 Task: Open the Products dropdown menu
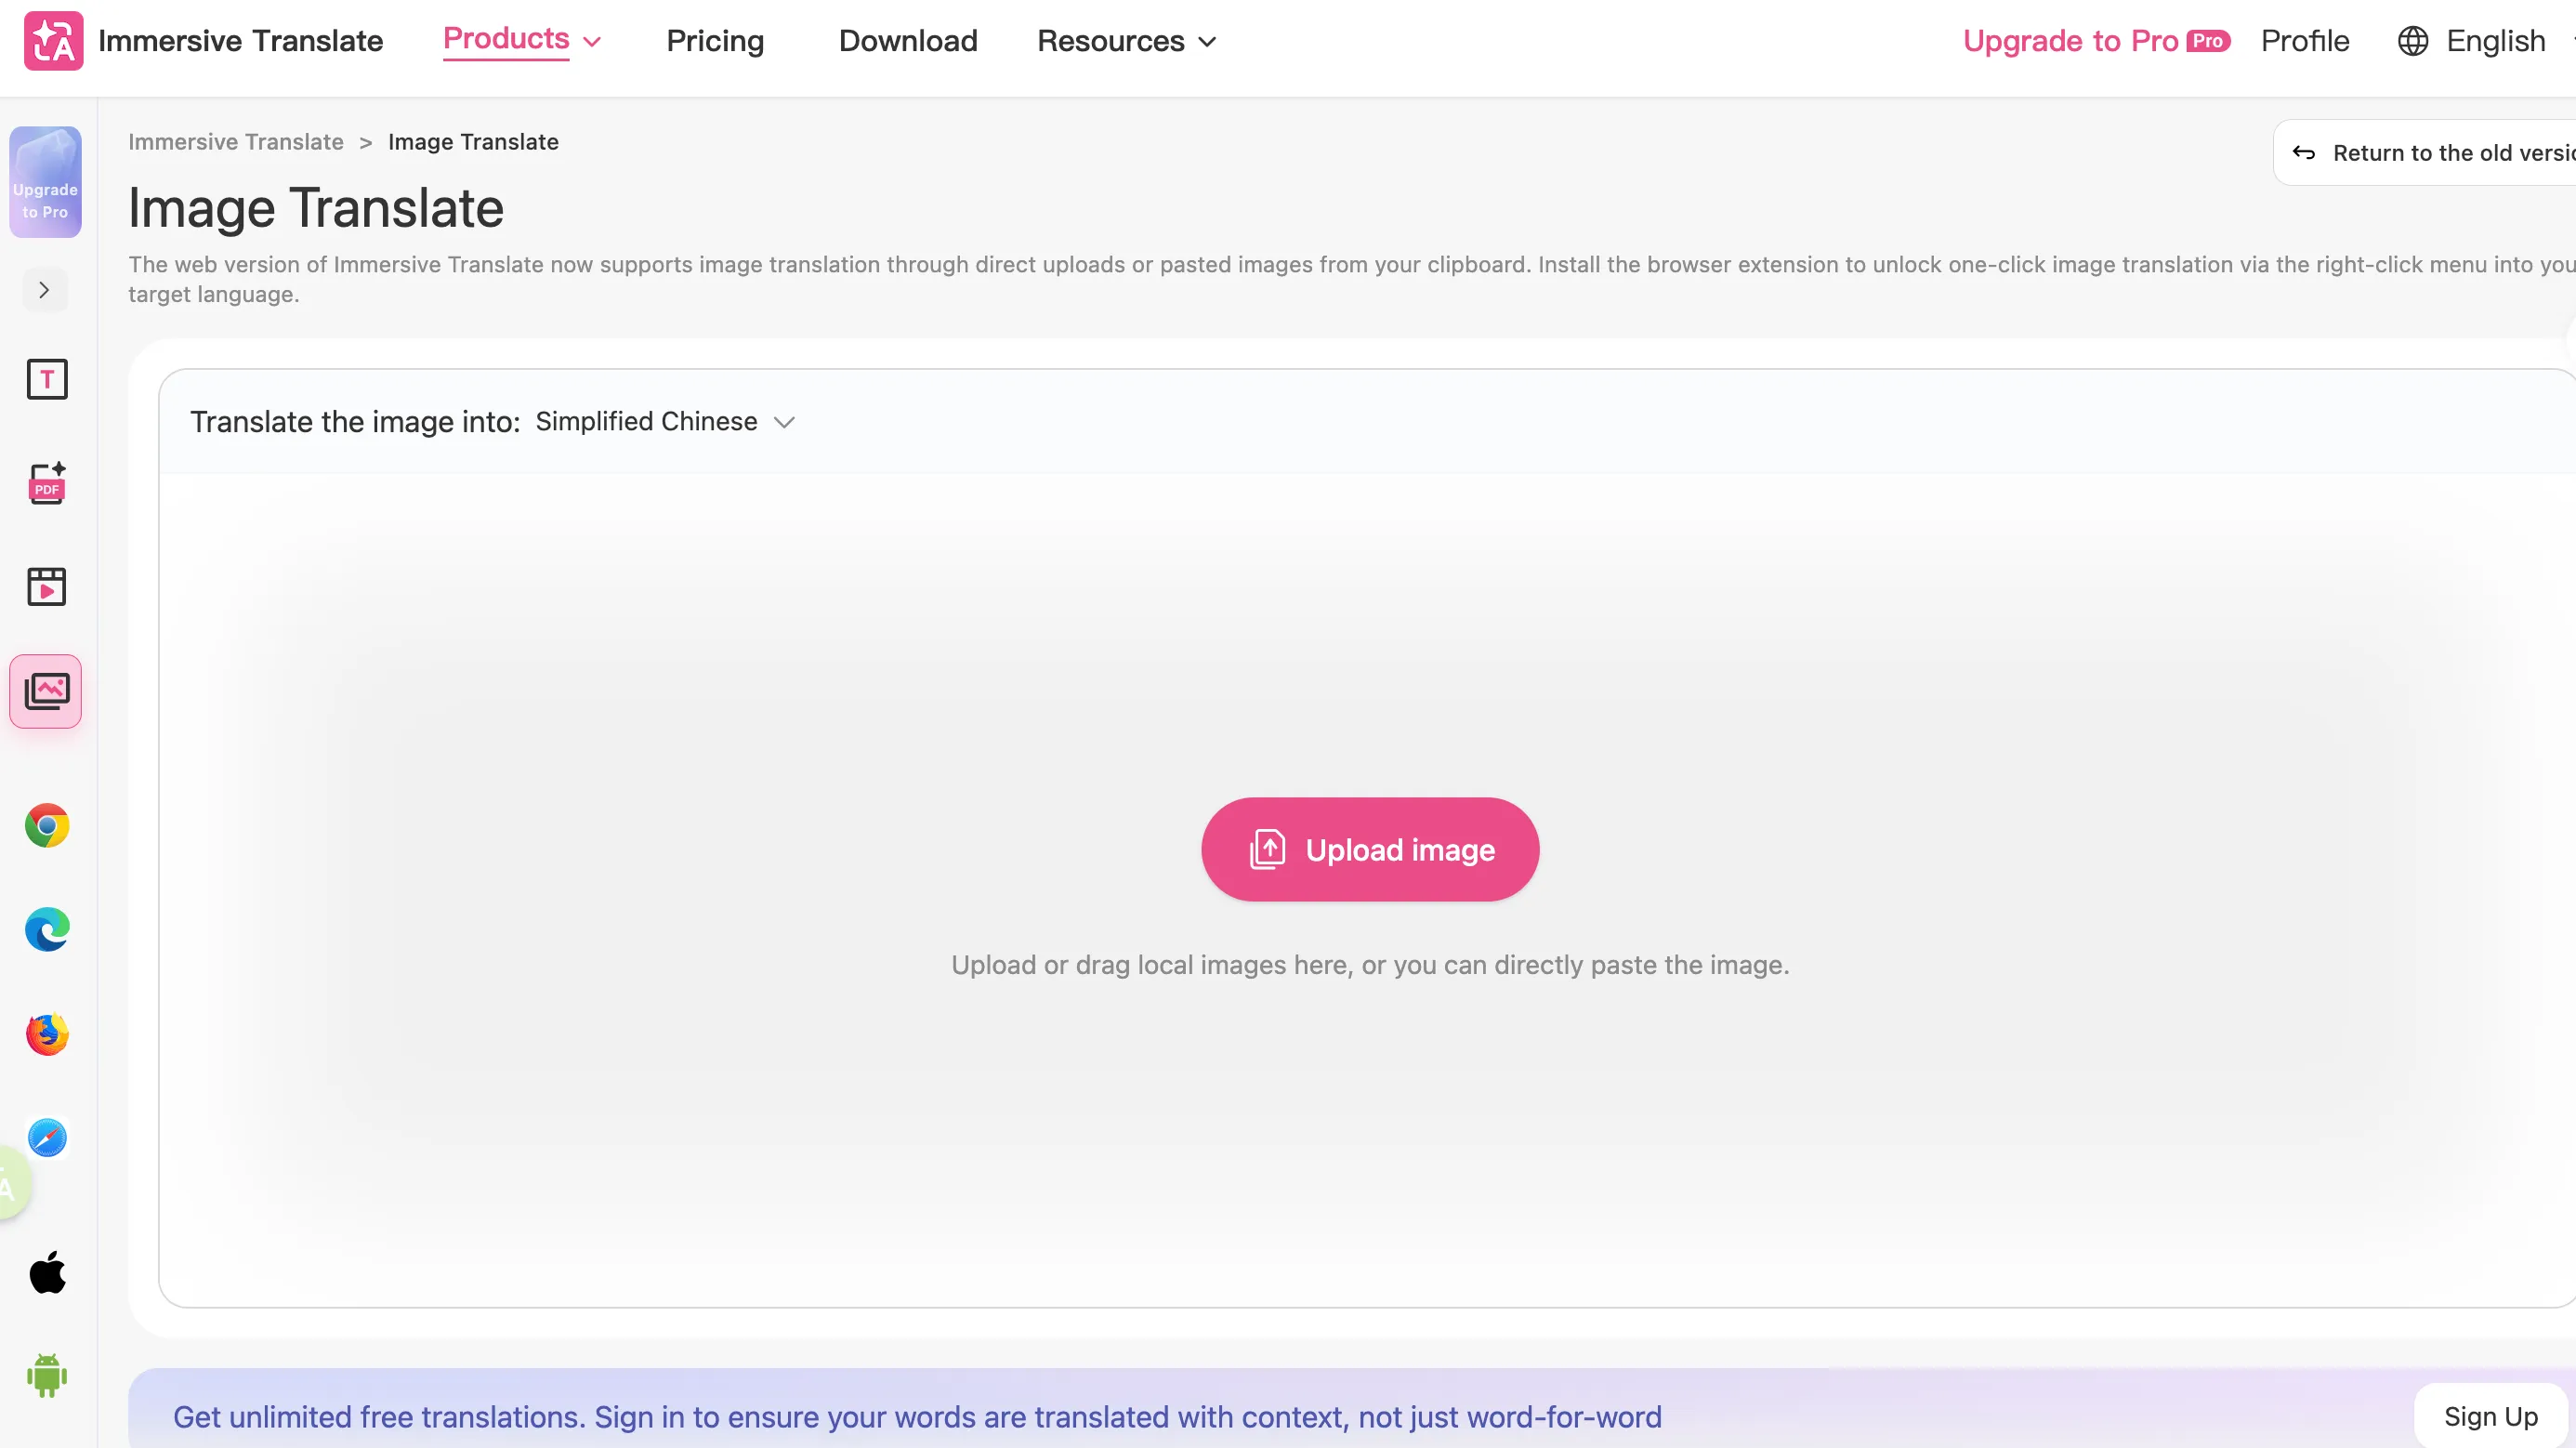522,40
